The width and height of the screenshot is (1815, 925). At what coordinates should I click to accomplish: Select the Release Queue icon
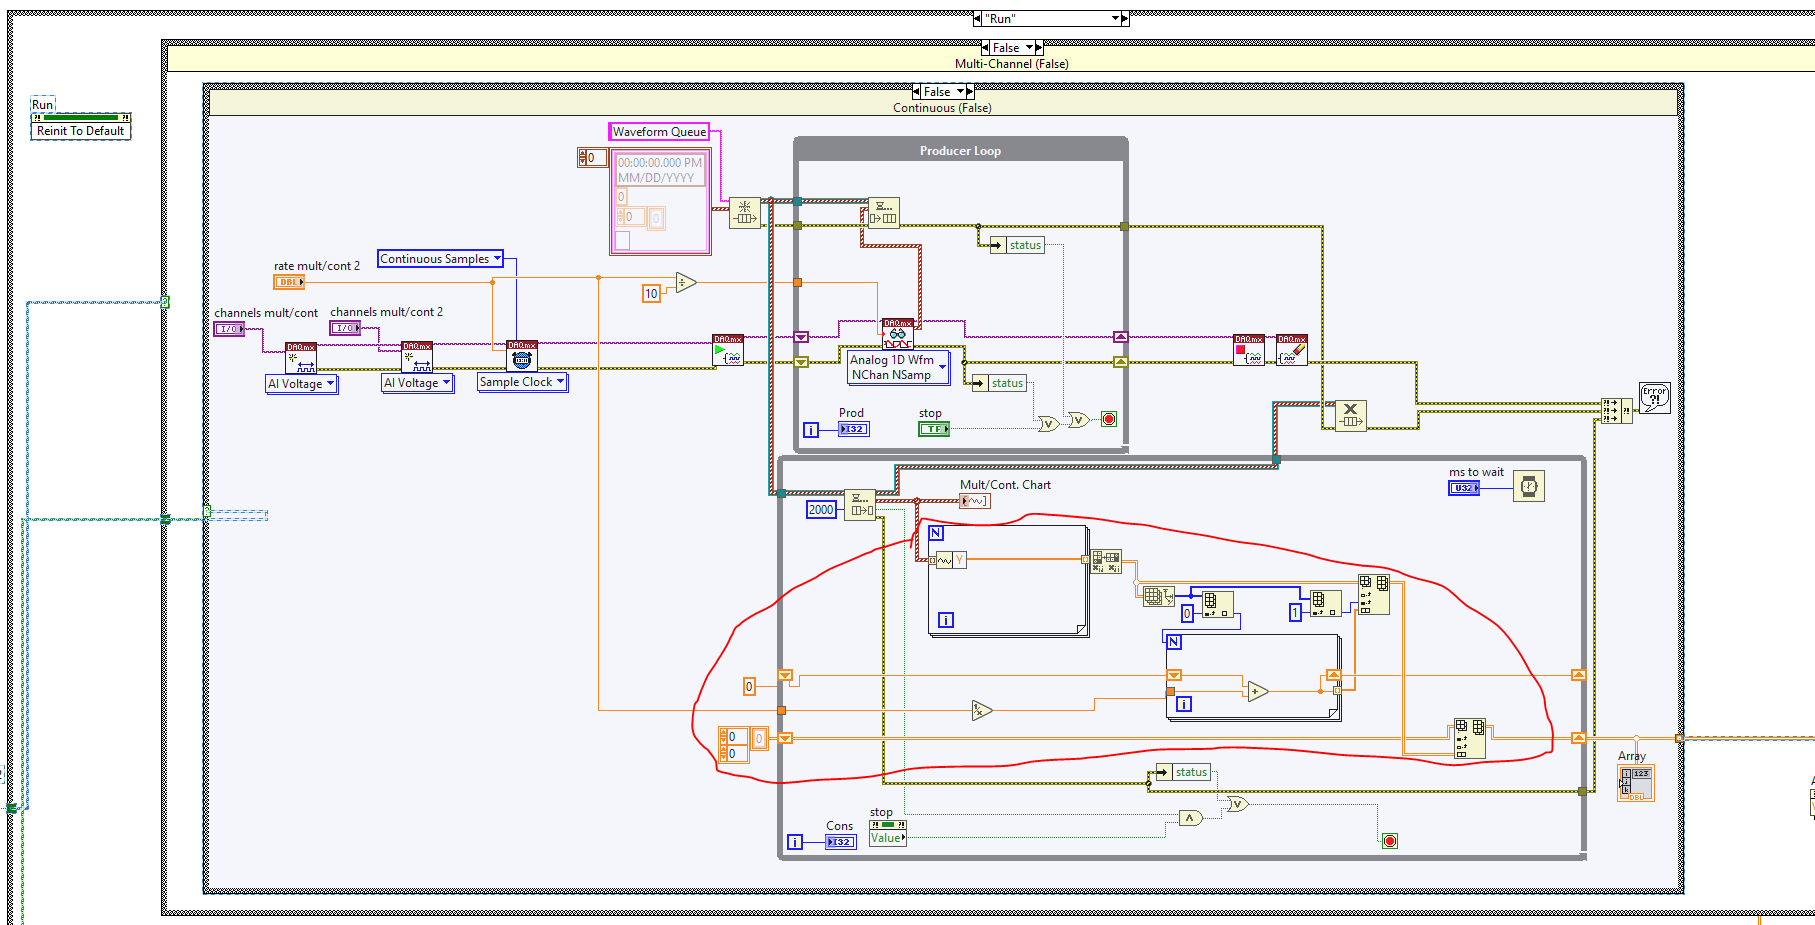pos(1350,415)
